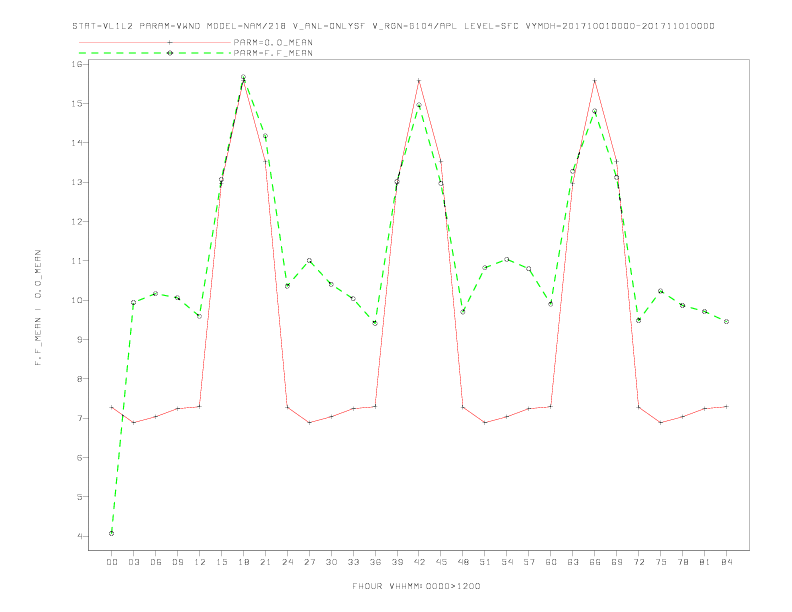Click the chart title starting STAT=VLIL2
The height and width of the screenshot is (612, 792).
pyautogui.click(x=393, y=26)
